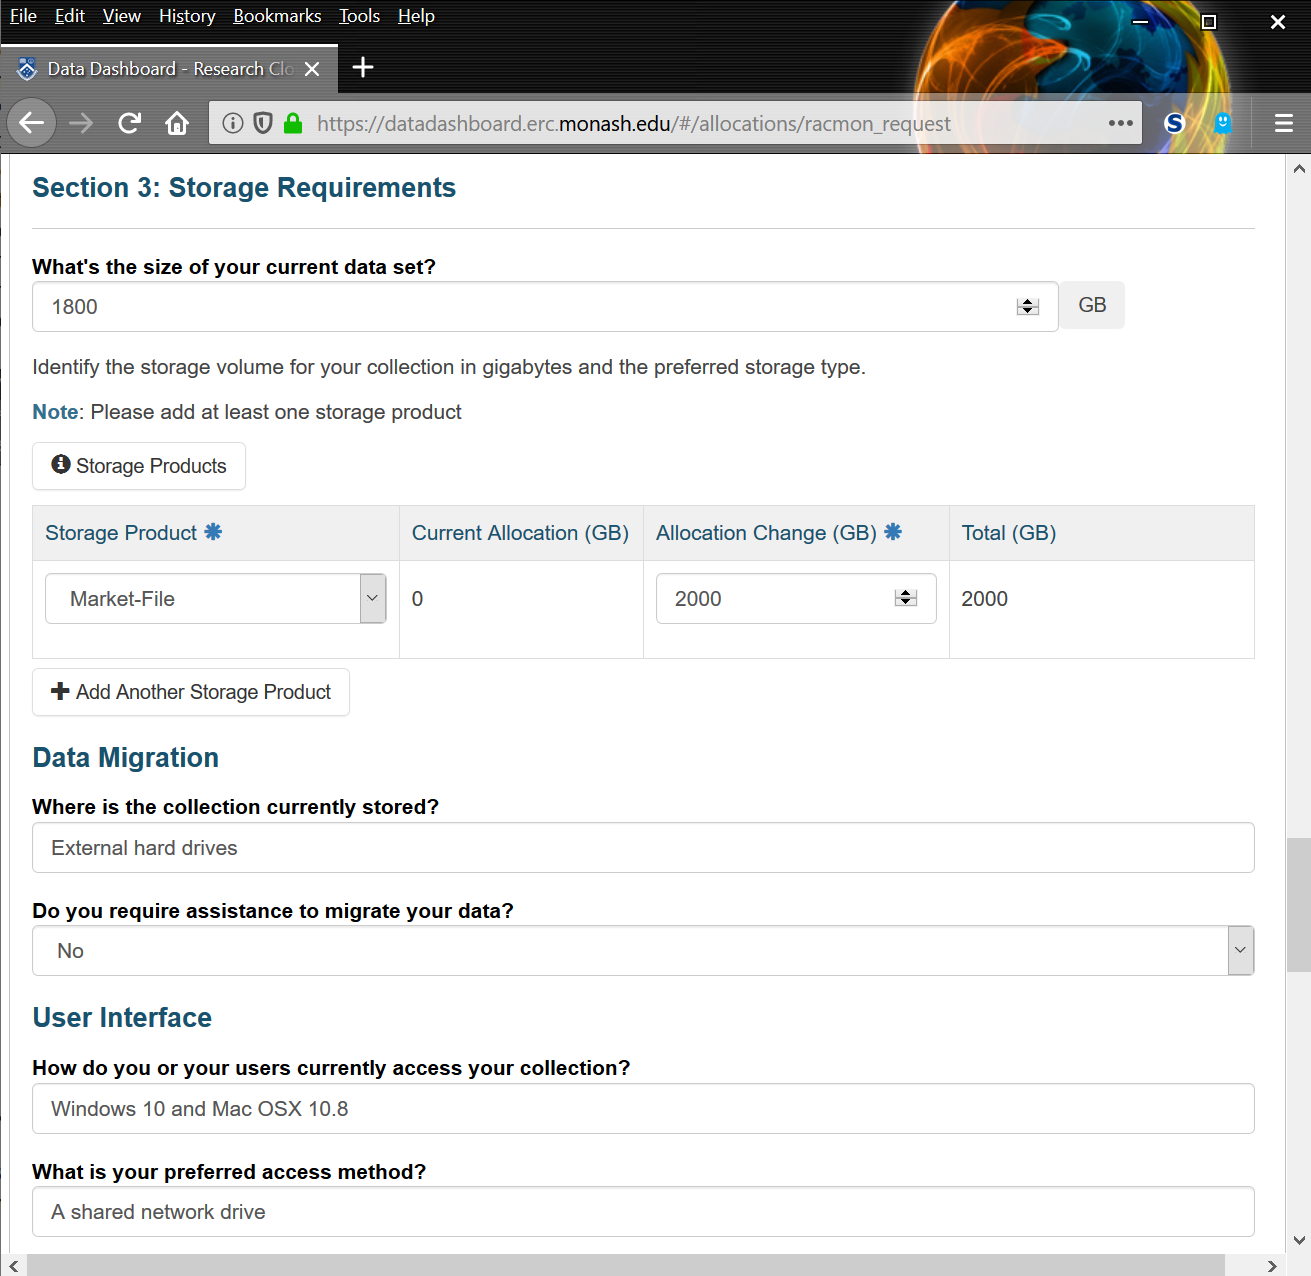
Task: Reload the current page
Action: 129,123
